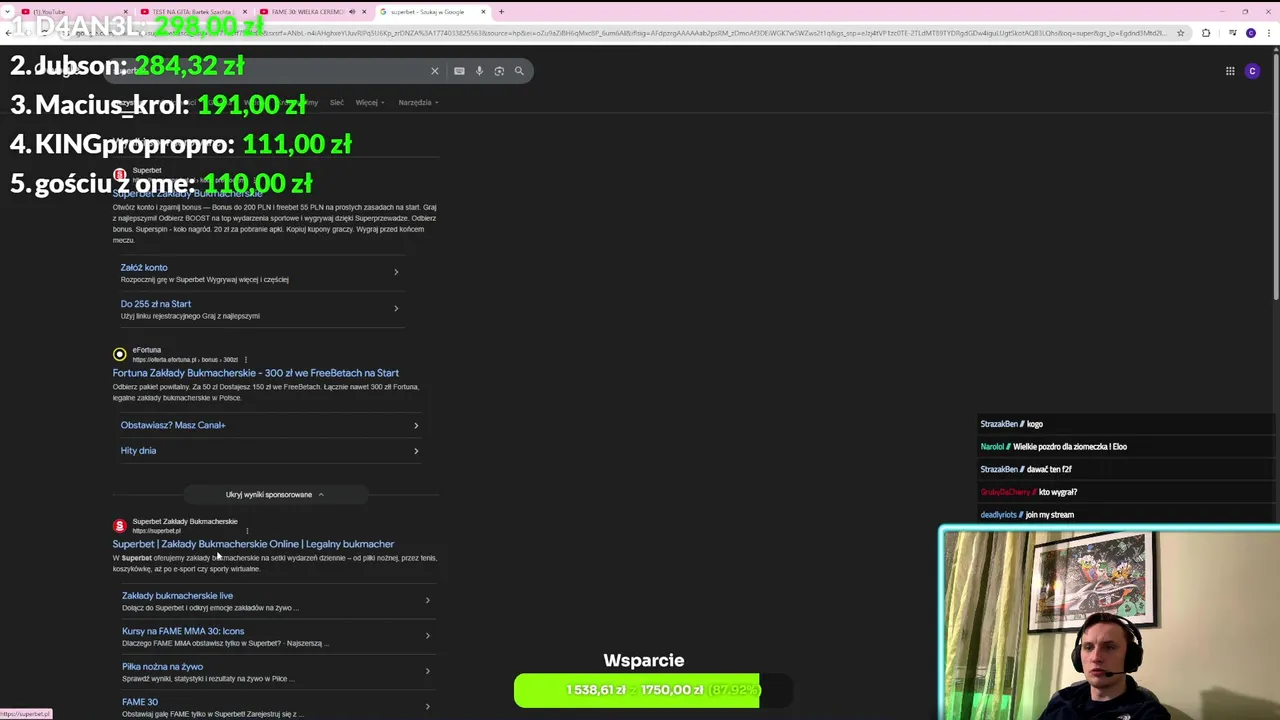Open the Google apps grid
1280x720 pixels.
pos(1230,71)
